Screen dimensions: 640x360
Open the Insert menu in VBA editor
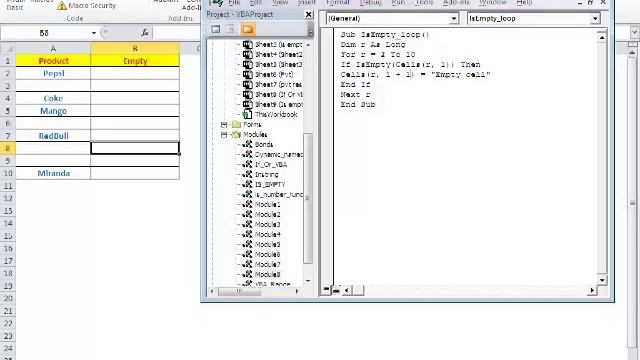(x=307, y=2)
